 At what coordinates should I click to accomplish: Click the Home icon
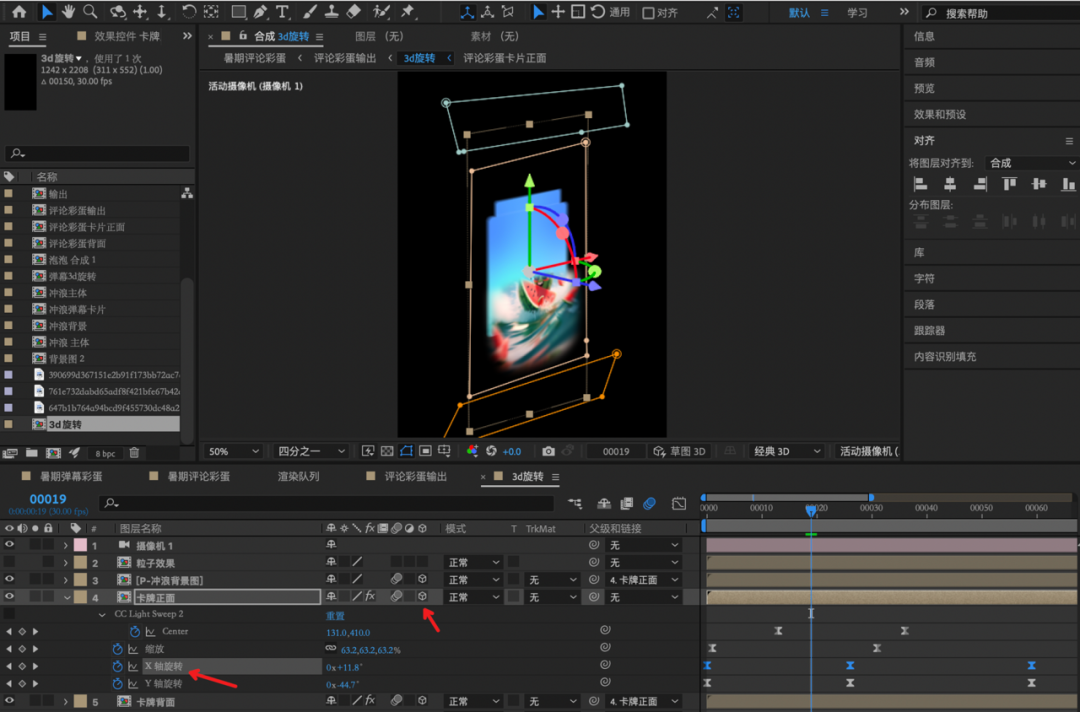pyautogui.click(x=18, y=12)
